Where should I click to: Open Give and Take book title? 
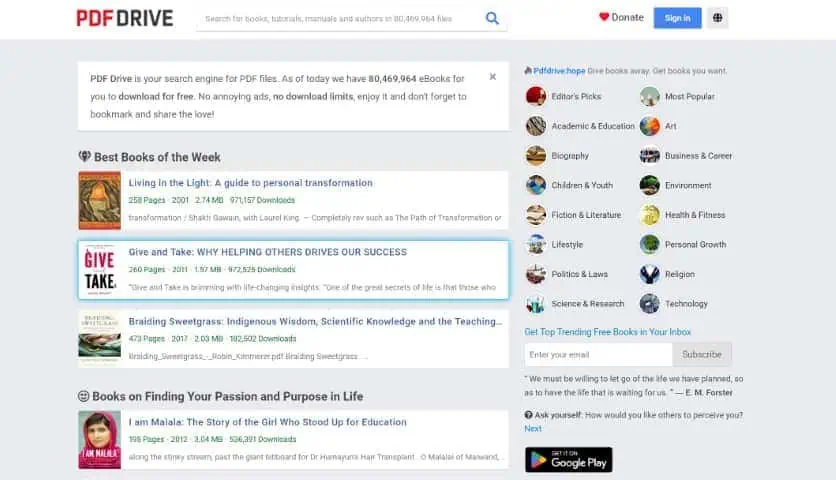point(268,252)
